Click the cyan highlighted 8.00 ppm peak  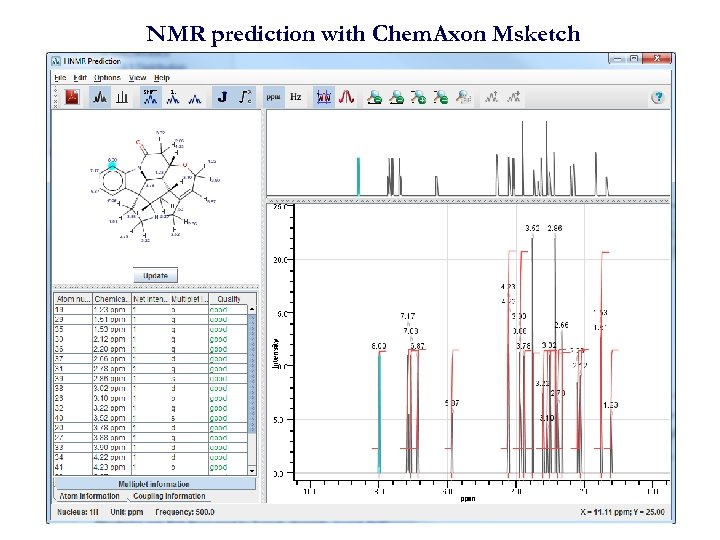pyautogui.click(x=379, y=412)
